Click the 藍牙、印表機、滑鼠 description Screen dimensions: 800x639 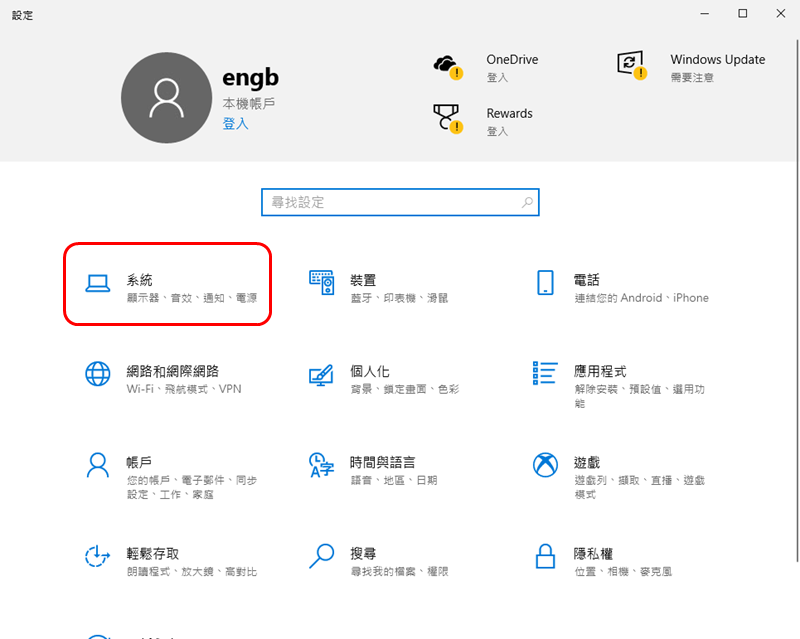[399, 298]
